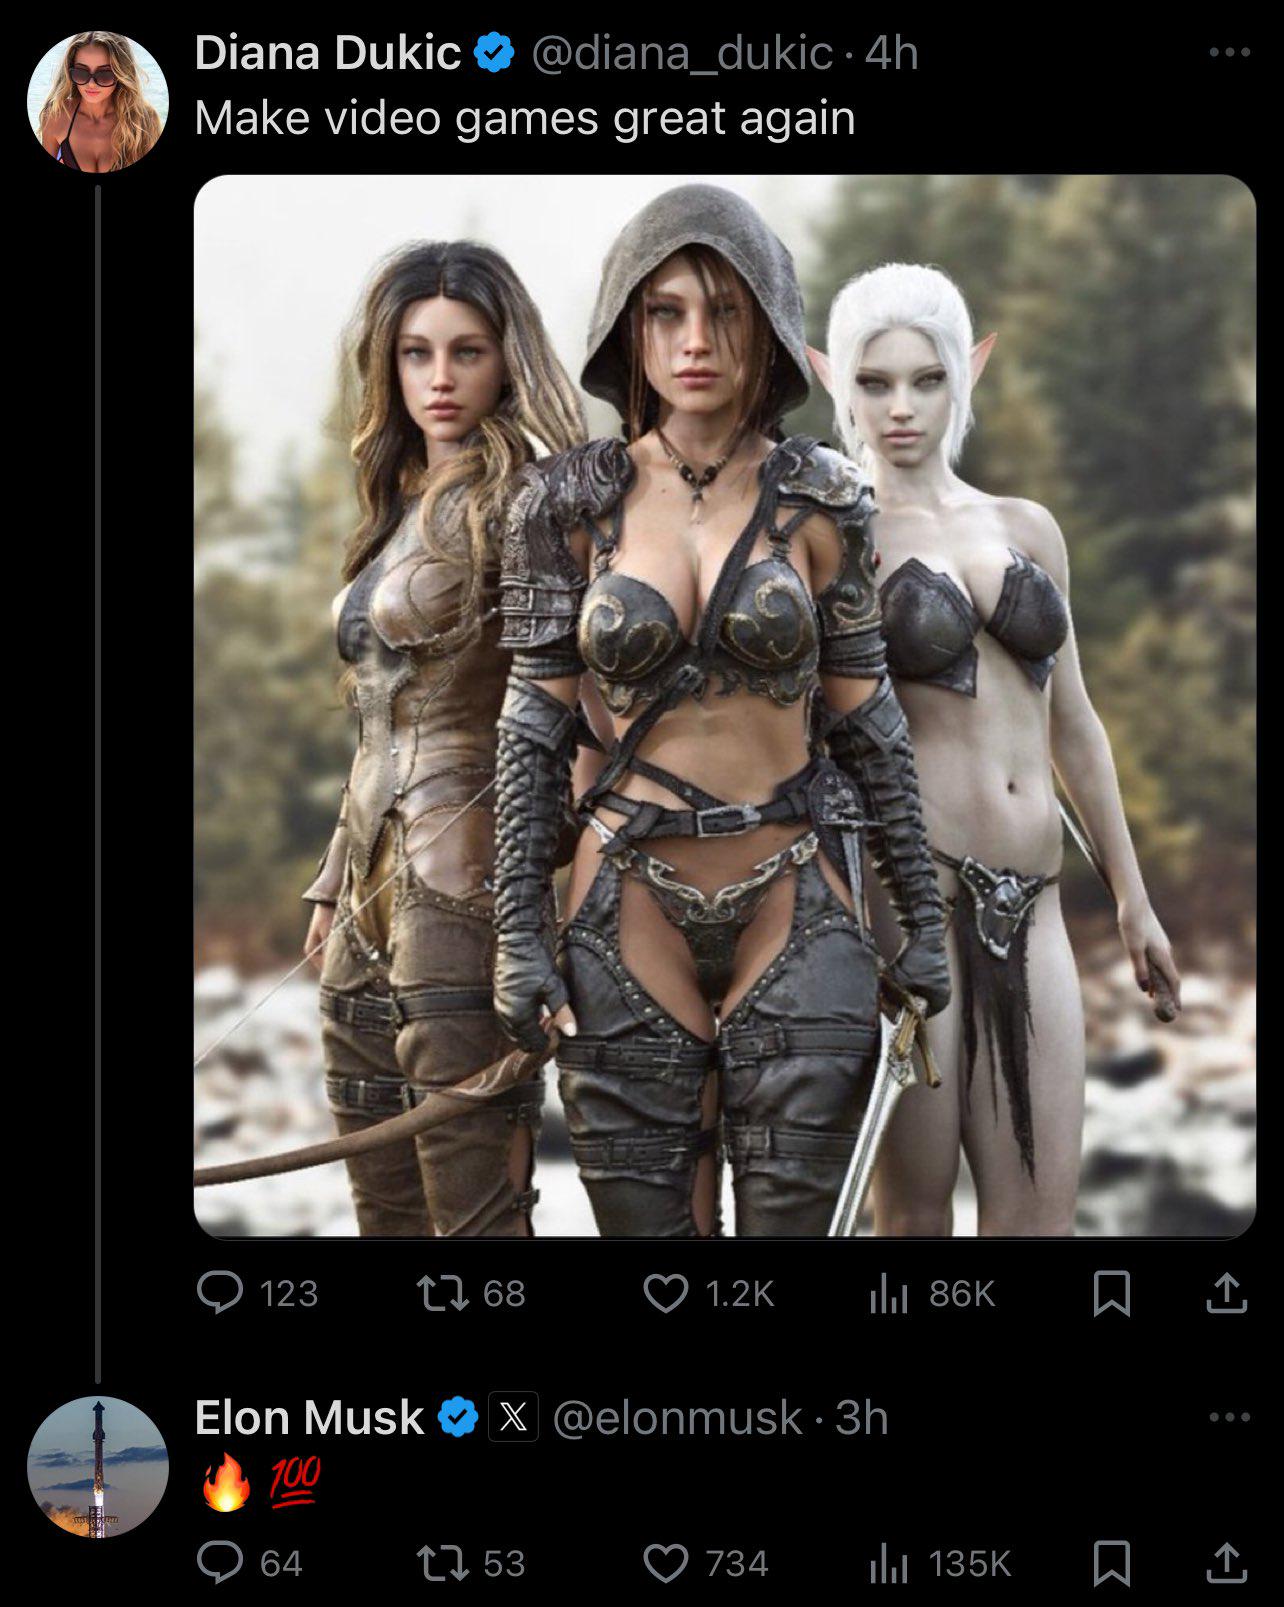Click the @elonmusk handle
The width and height of the screenshot is (1284, 1607).
(x=677, y=1417)
